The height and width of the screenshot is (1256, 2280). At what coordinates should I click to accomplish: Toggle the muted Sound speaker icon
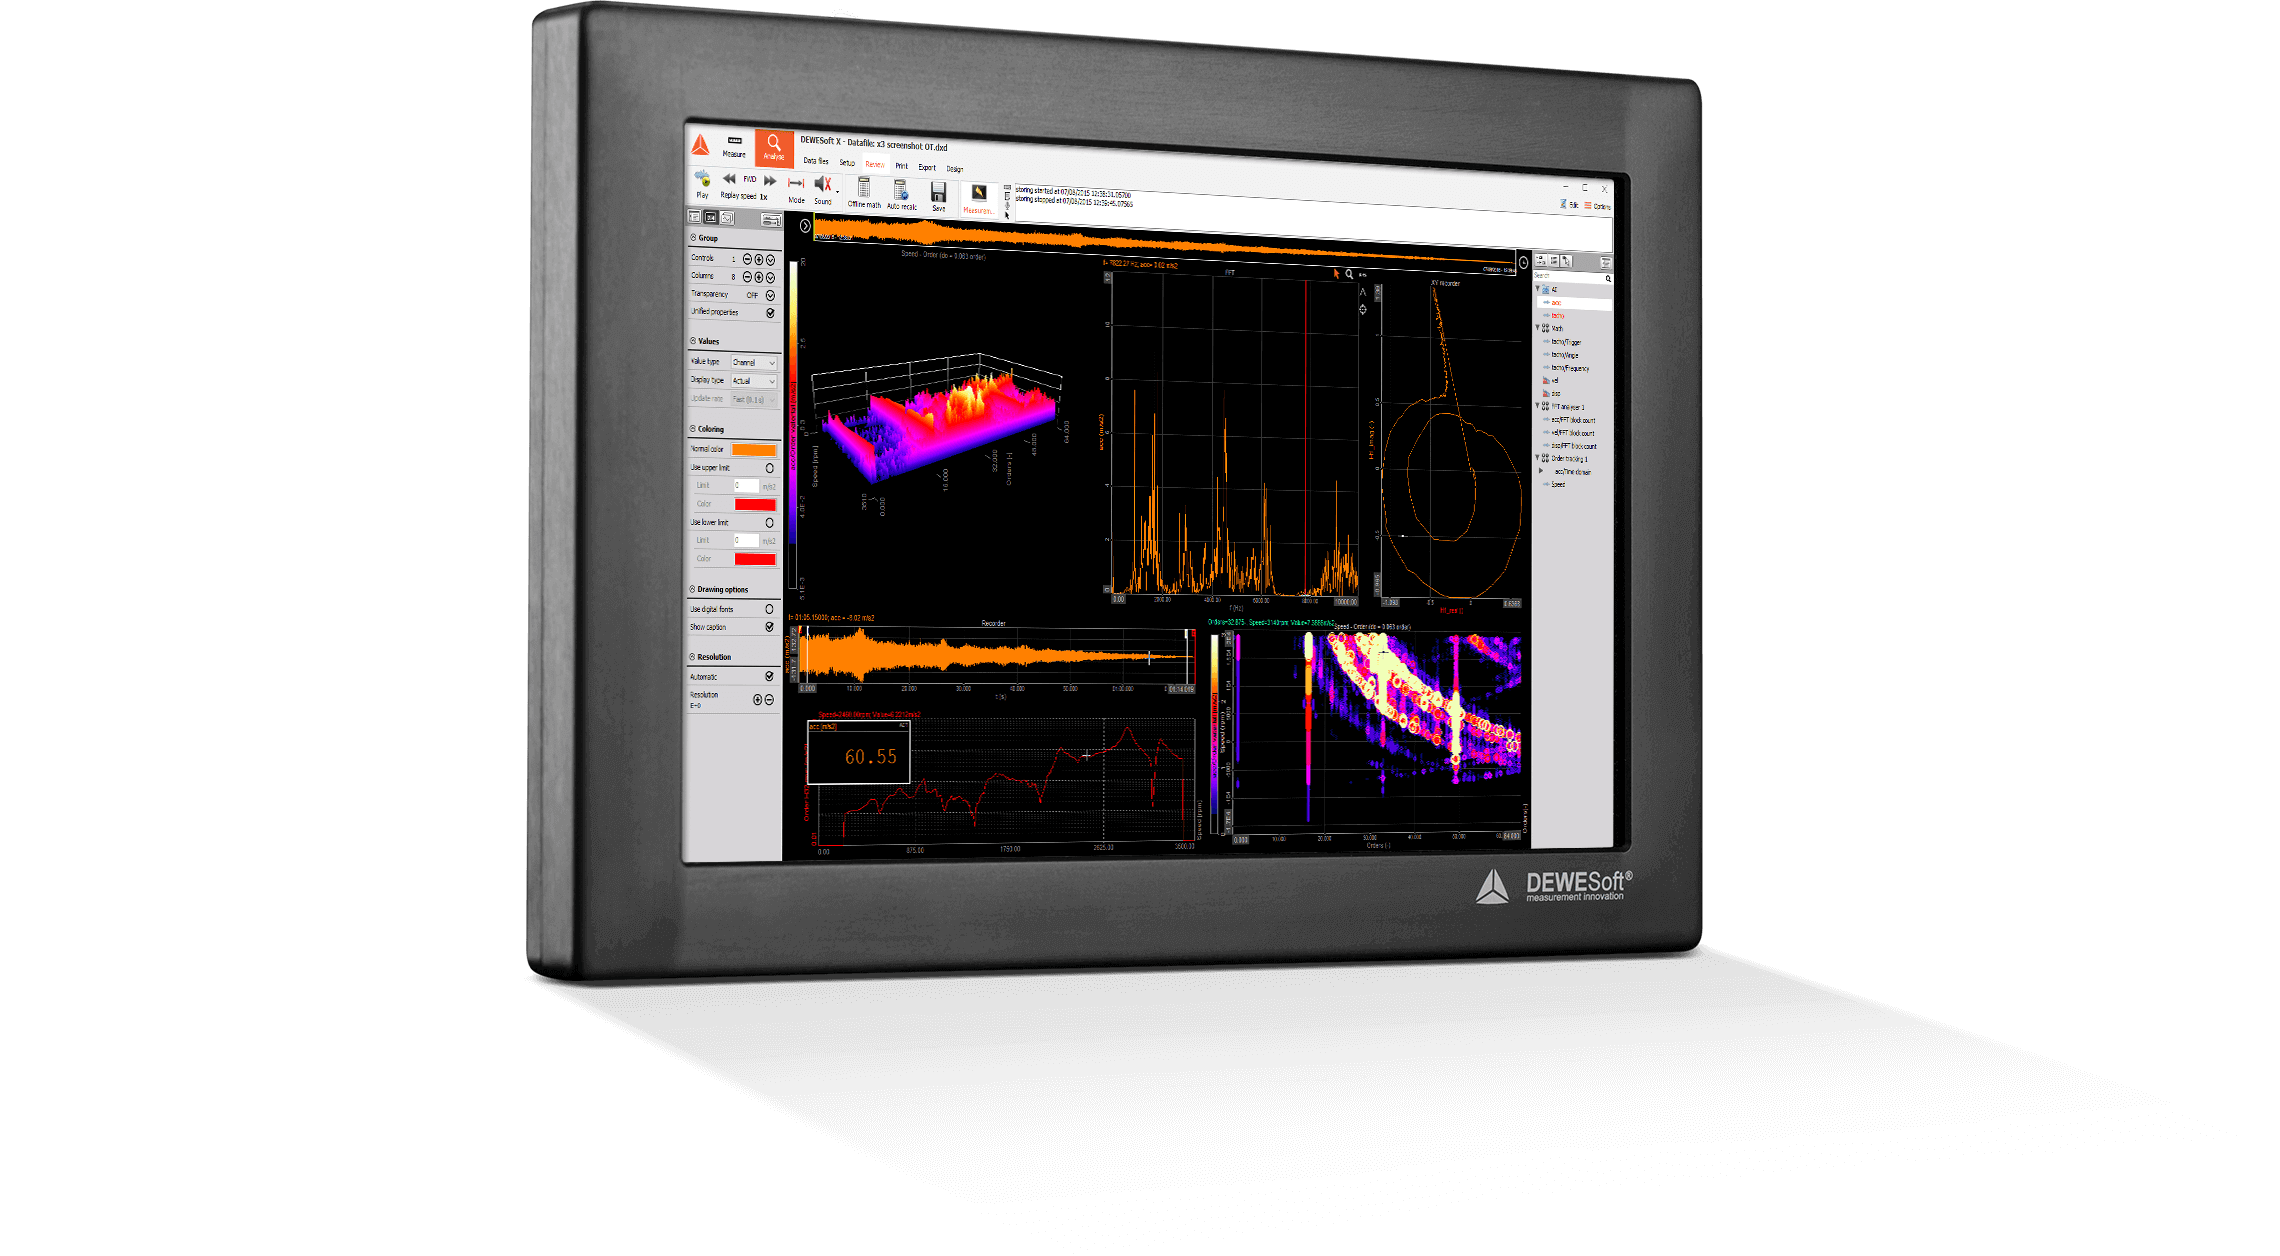point(822,185)
